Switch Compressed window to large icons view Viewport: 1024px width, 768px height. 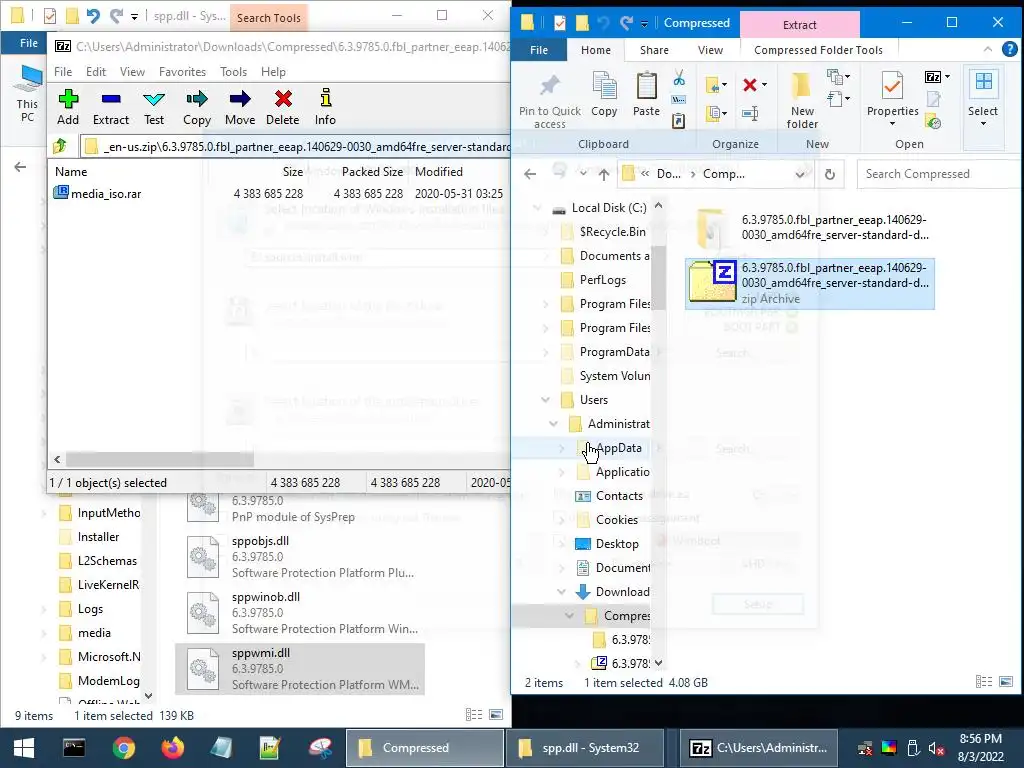coord(1006,682)
